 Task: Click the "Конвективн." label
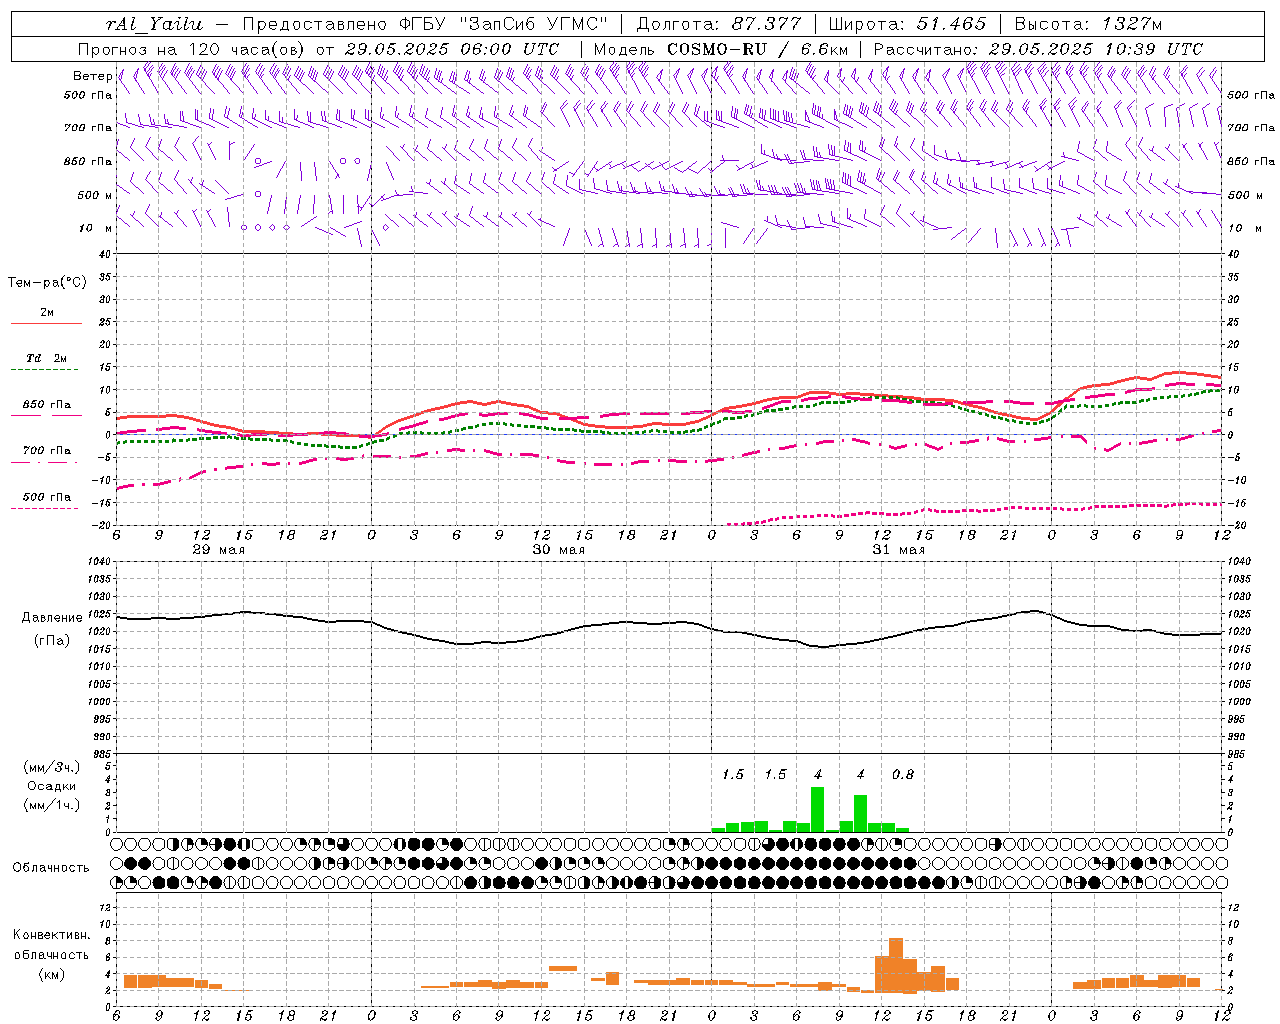[52, 935]
